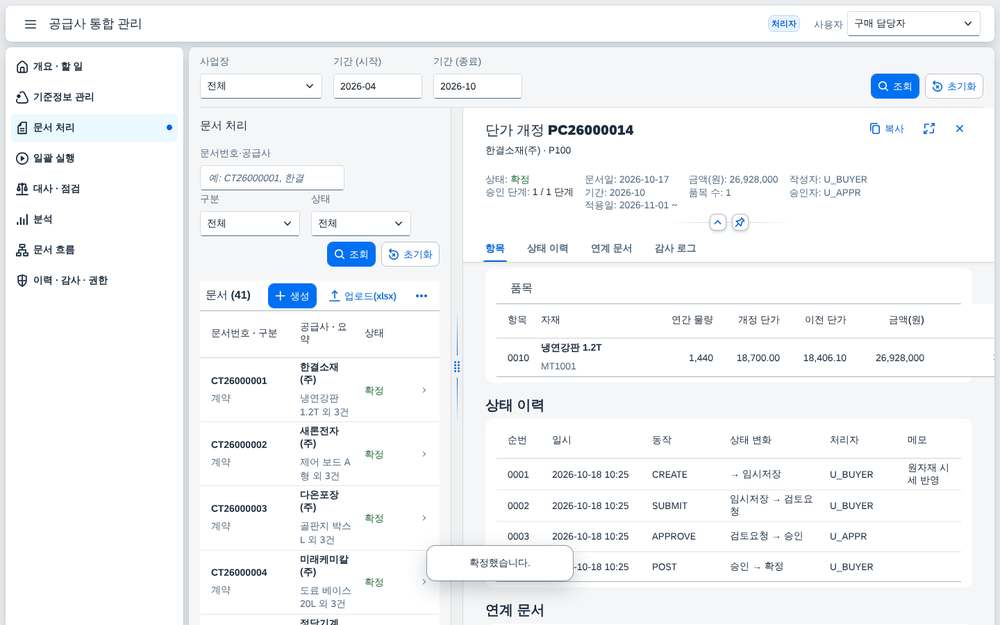1000x625 pixels.
Task: Switch to the 감사 로그 tab
Action: (675, 249)
